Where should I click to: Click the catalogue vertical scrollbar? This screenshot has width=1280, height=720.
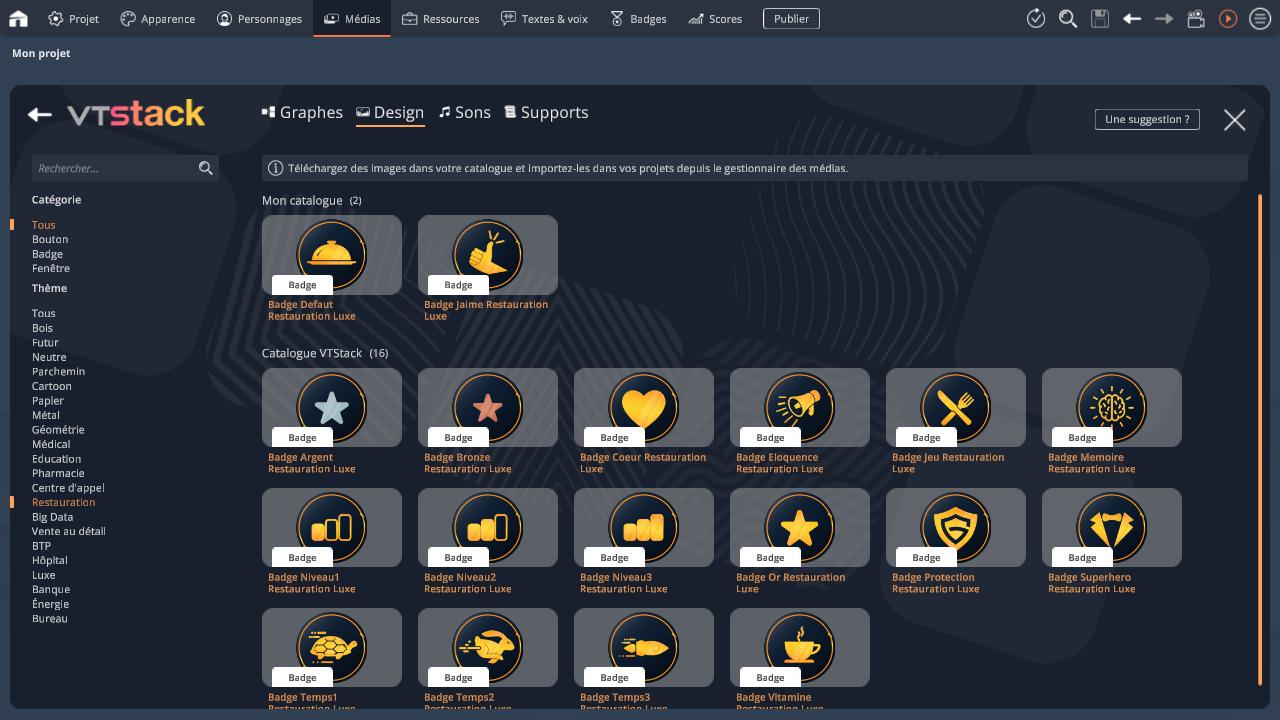pos(1260,440)
